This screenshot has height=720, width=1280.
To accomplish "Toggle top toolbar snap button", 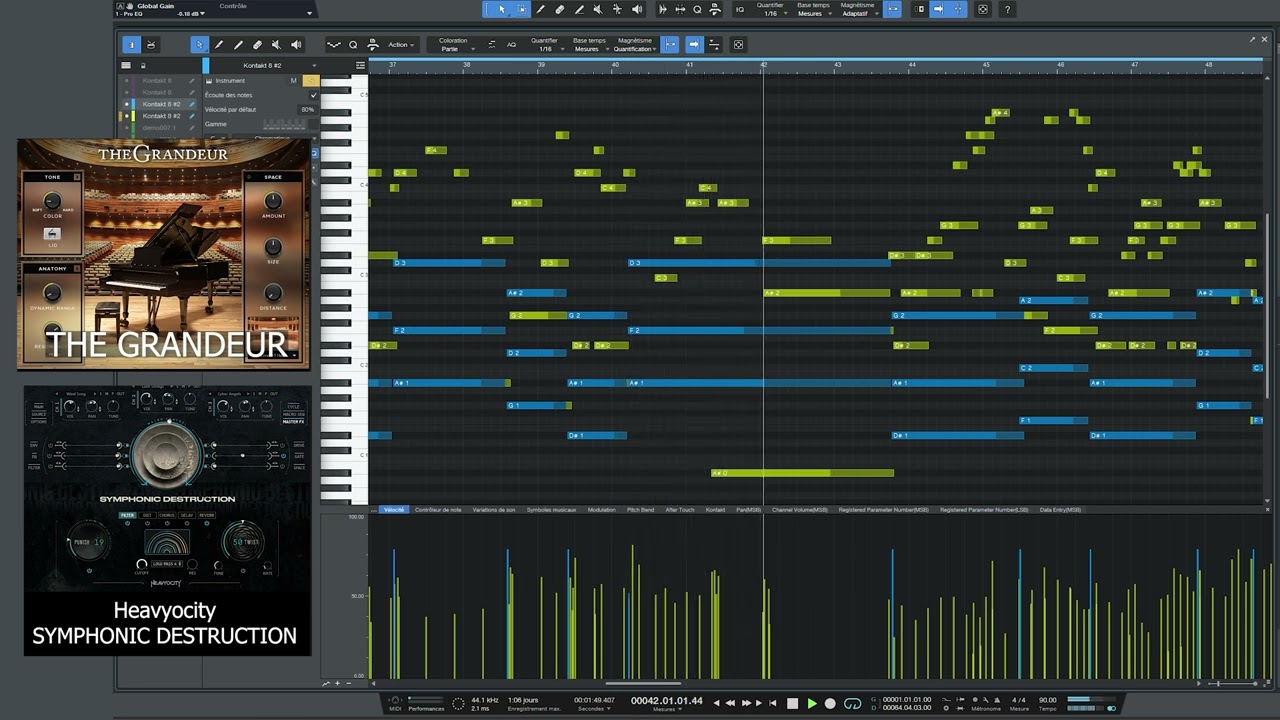I will coord(893,9).
